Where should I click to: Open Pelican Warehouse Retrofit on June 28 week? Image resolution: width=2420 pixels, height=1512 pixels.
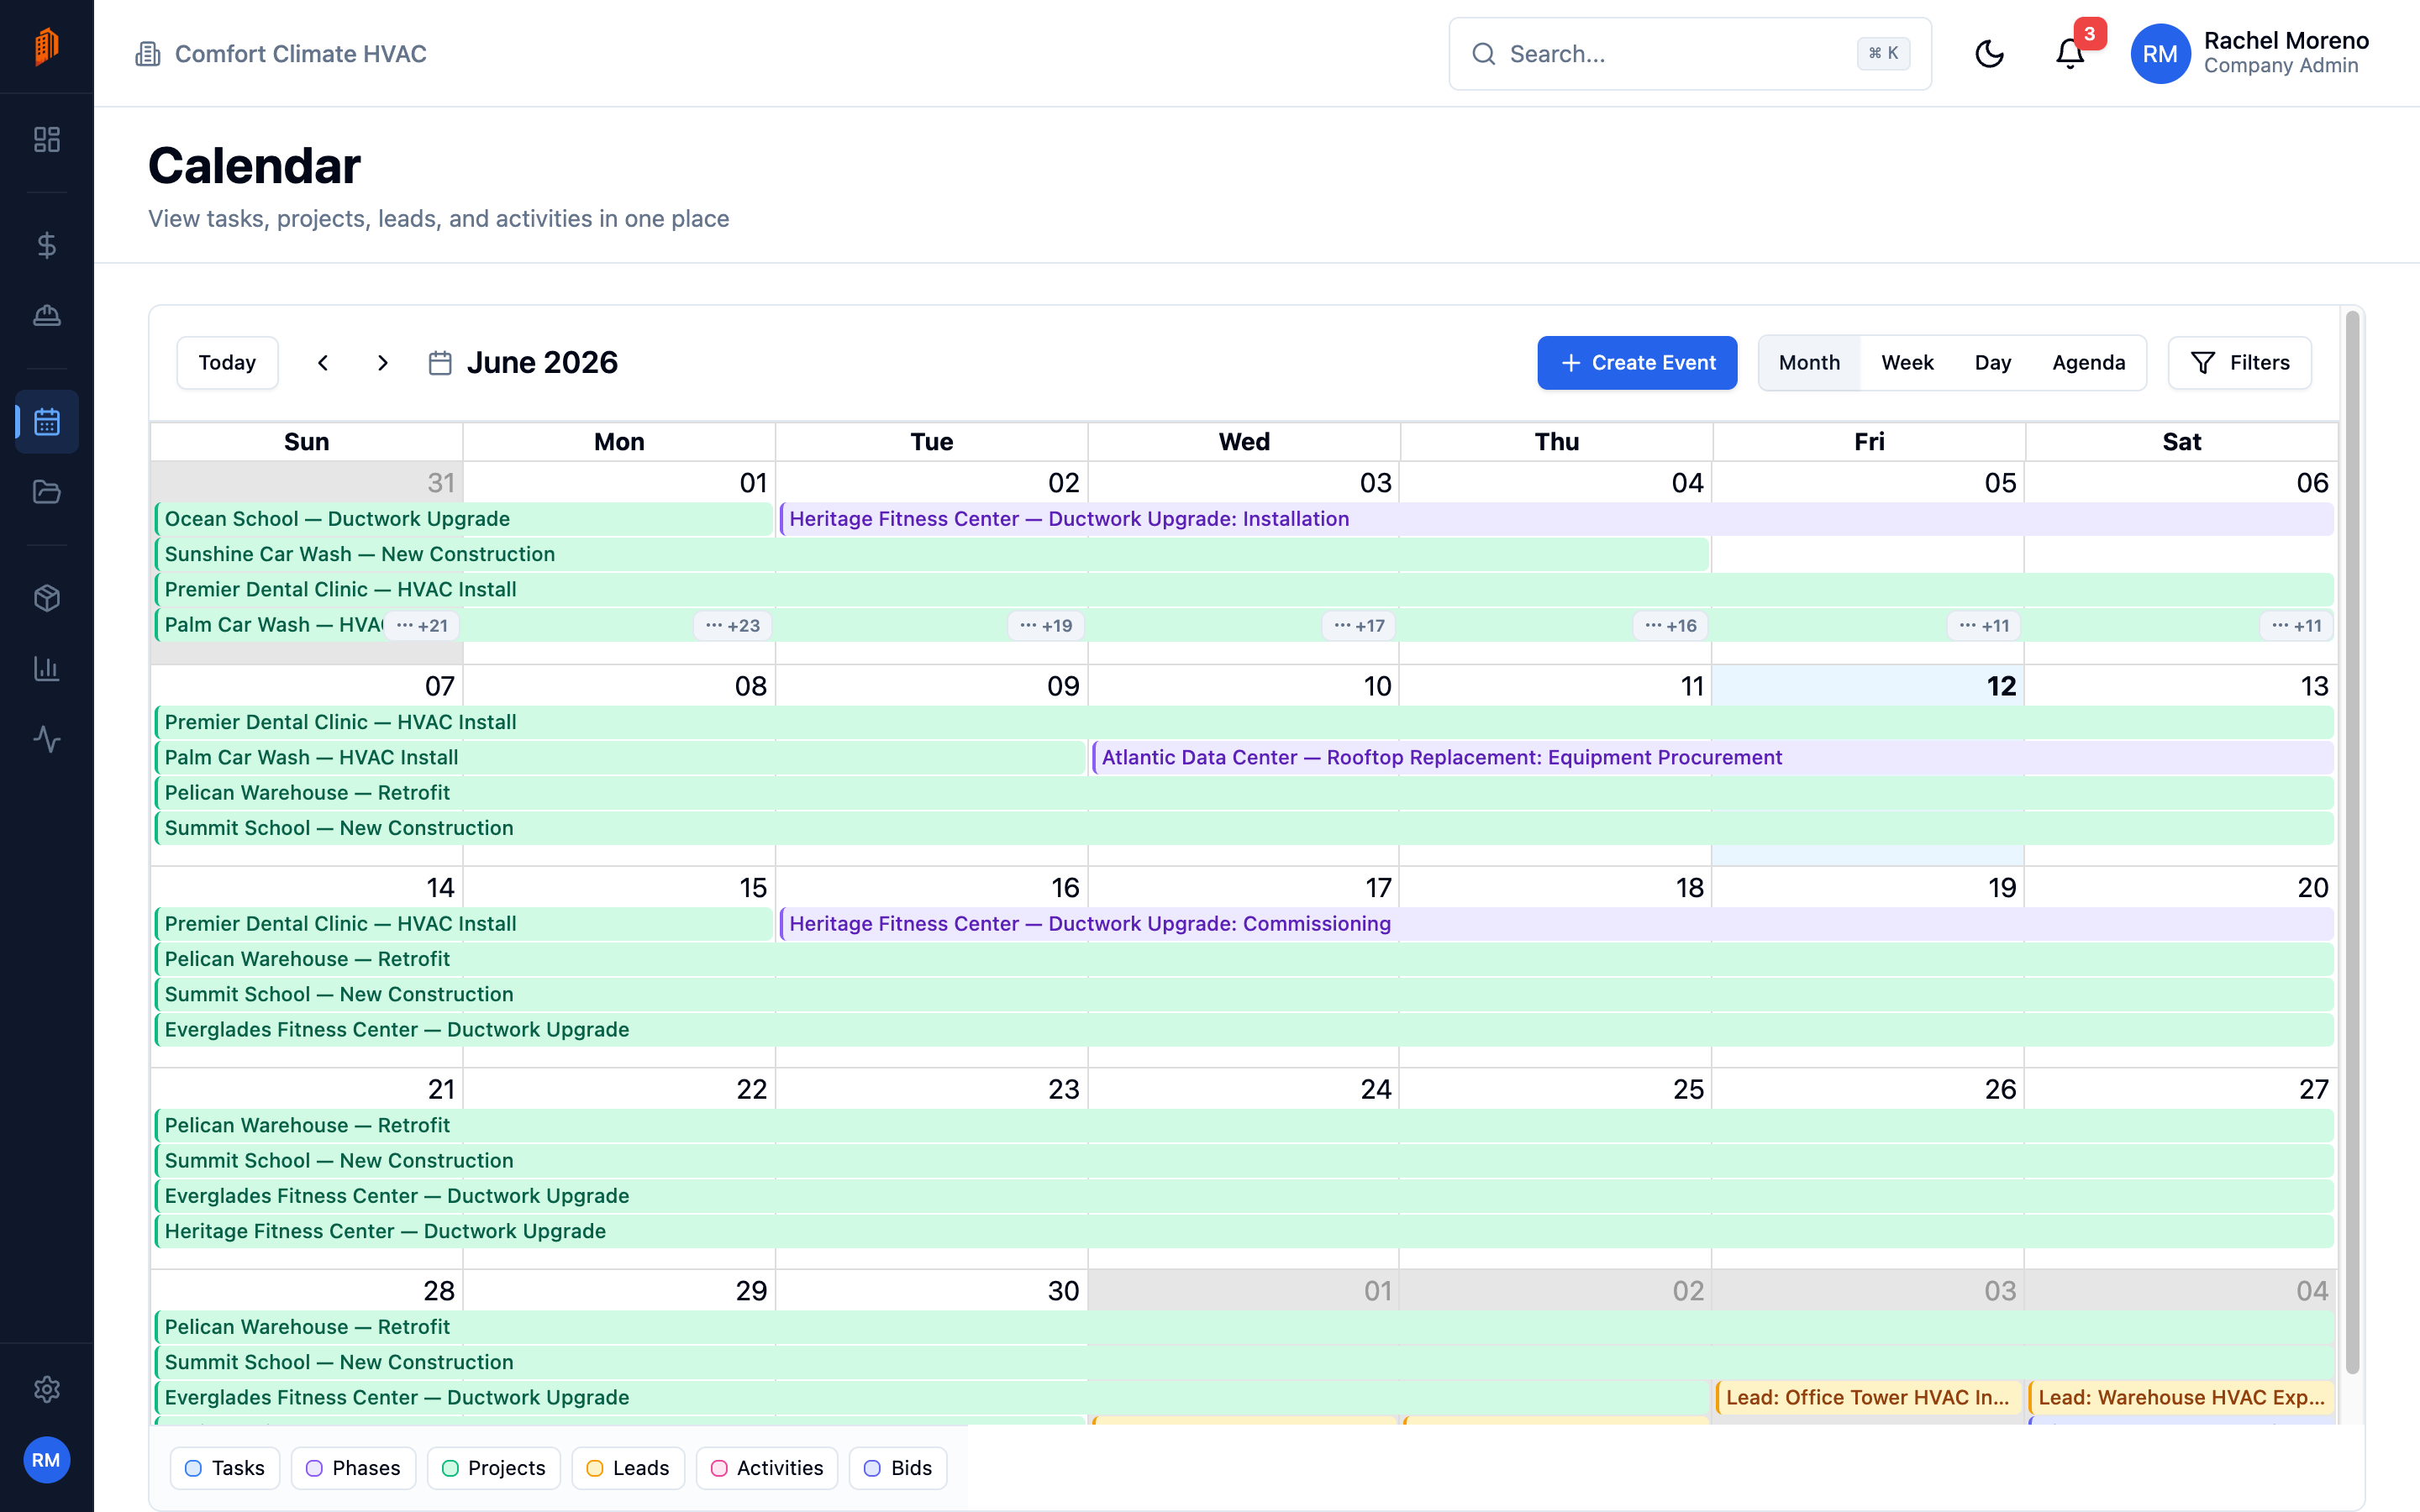tap(1244, 1327)
